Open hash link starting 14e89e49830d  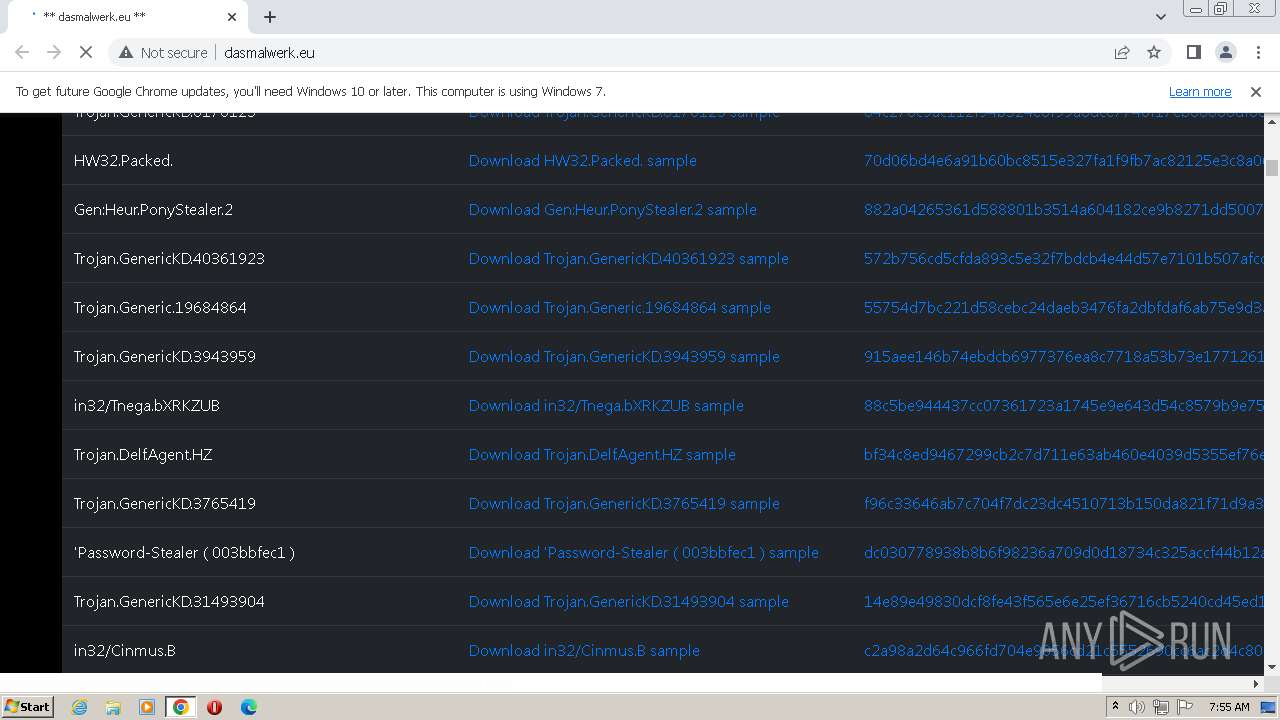tap(1063, 601)
